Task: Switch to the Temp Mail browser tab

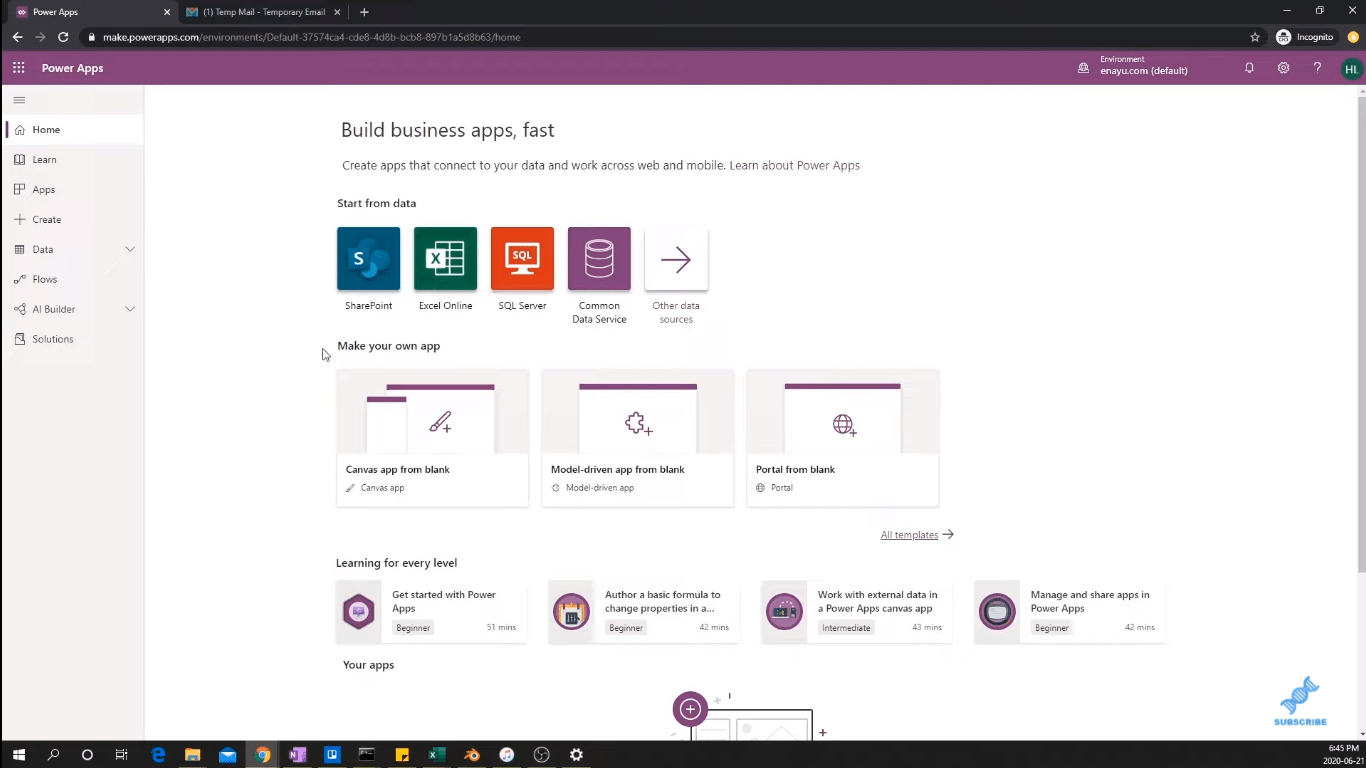Action: 263,12
